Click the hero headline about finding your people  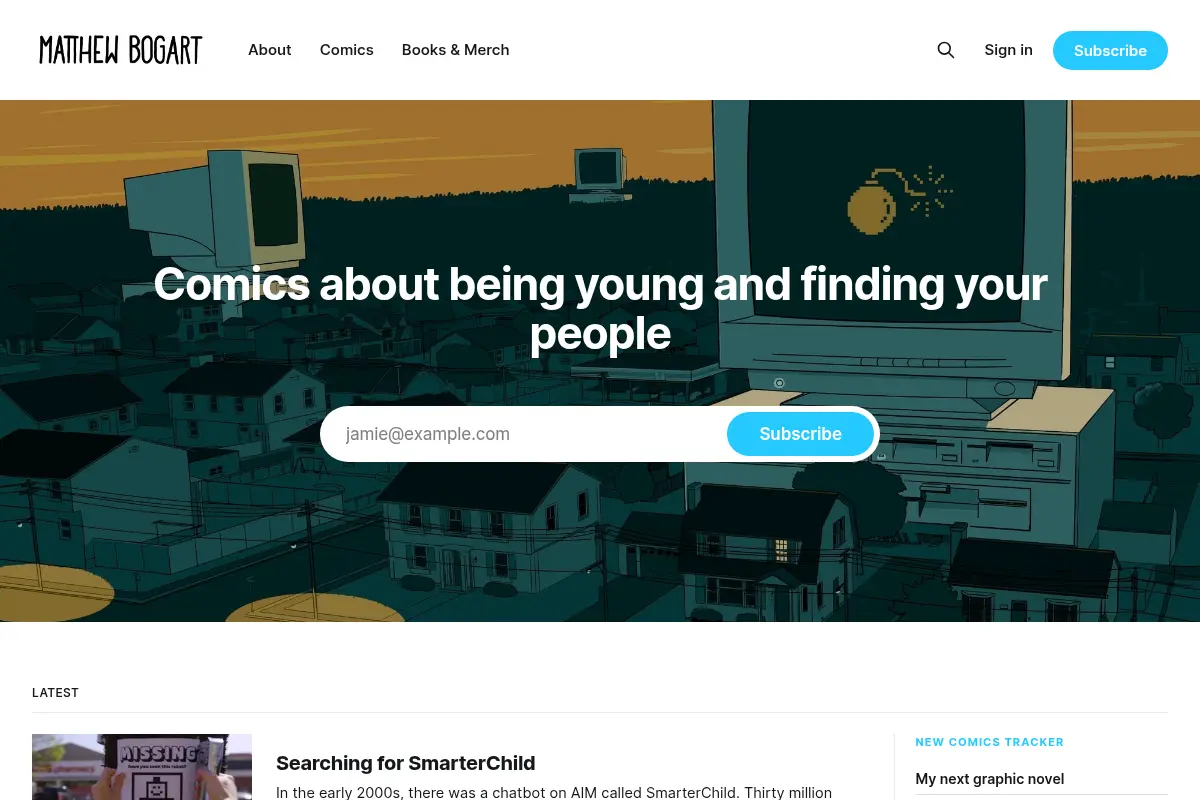600,309
